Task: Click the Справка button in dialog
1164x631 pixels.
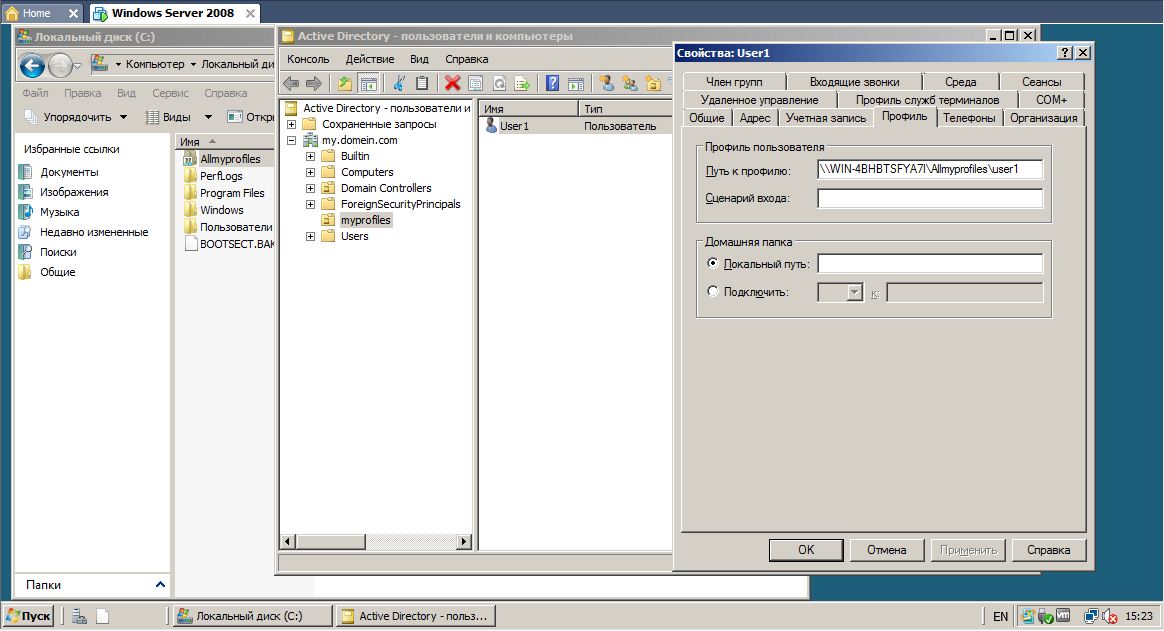Action: click(1048, 550)
